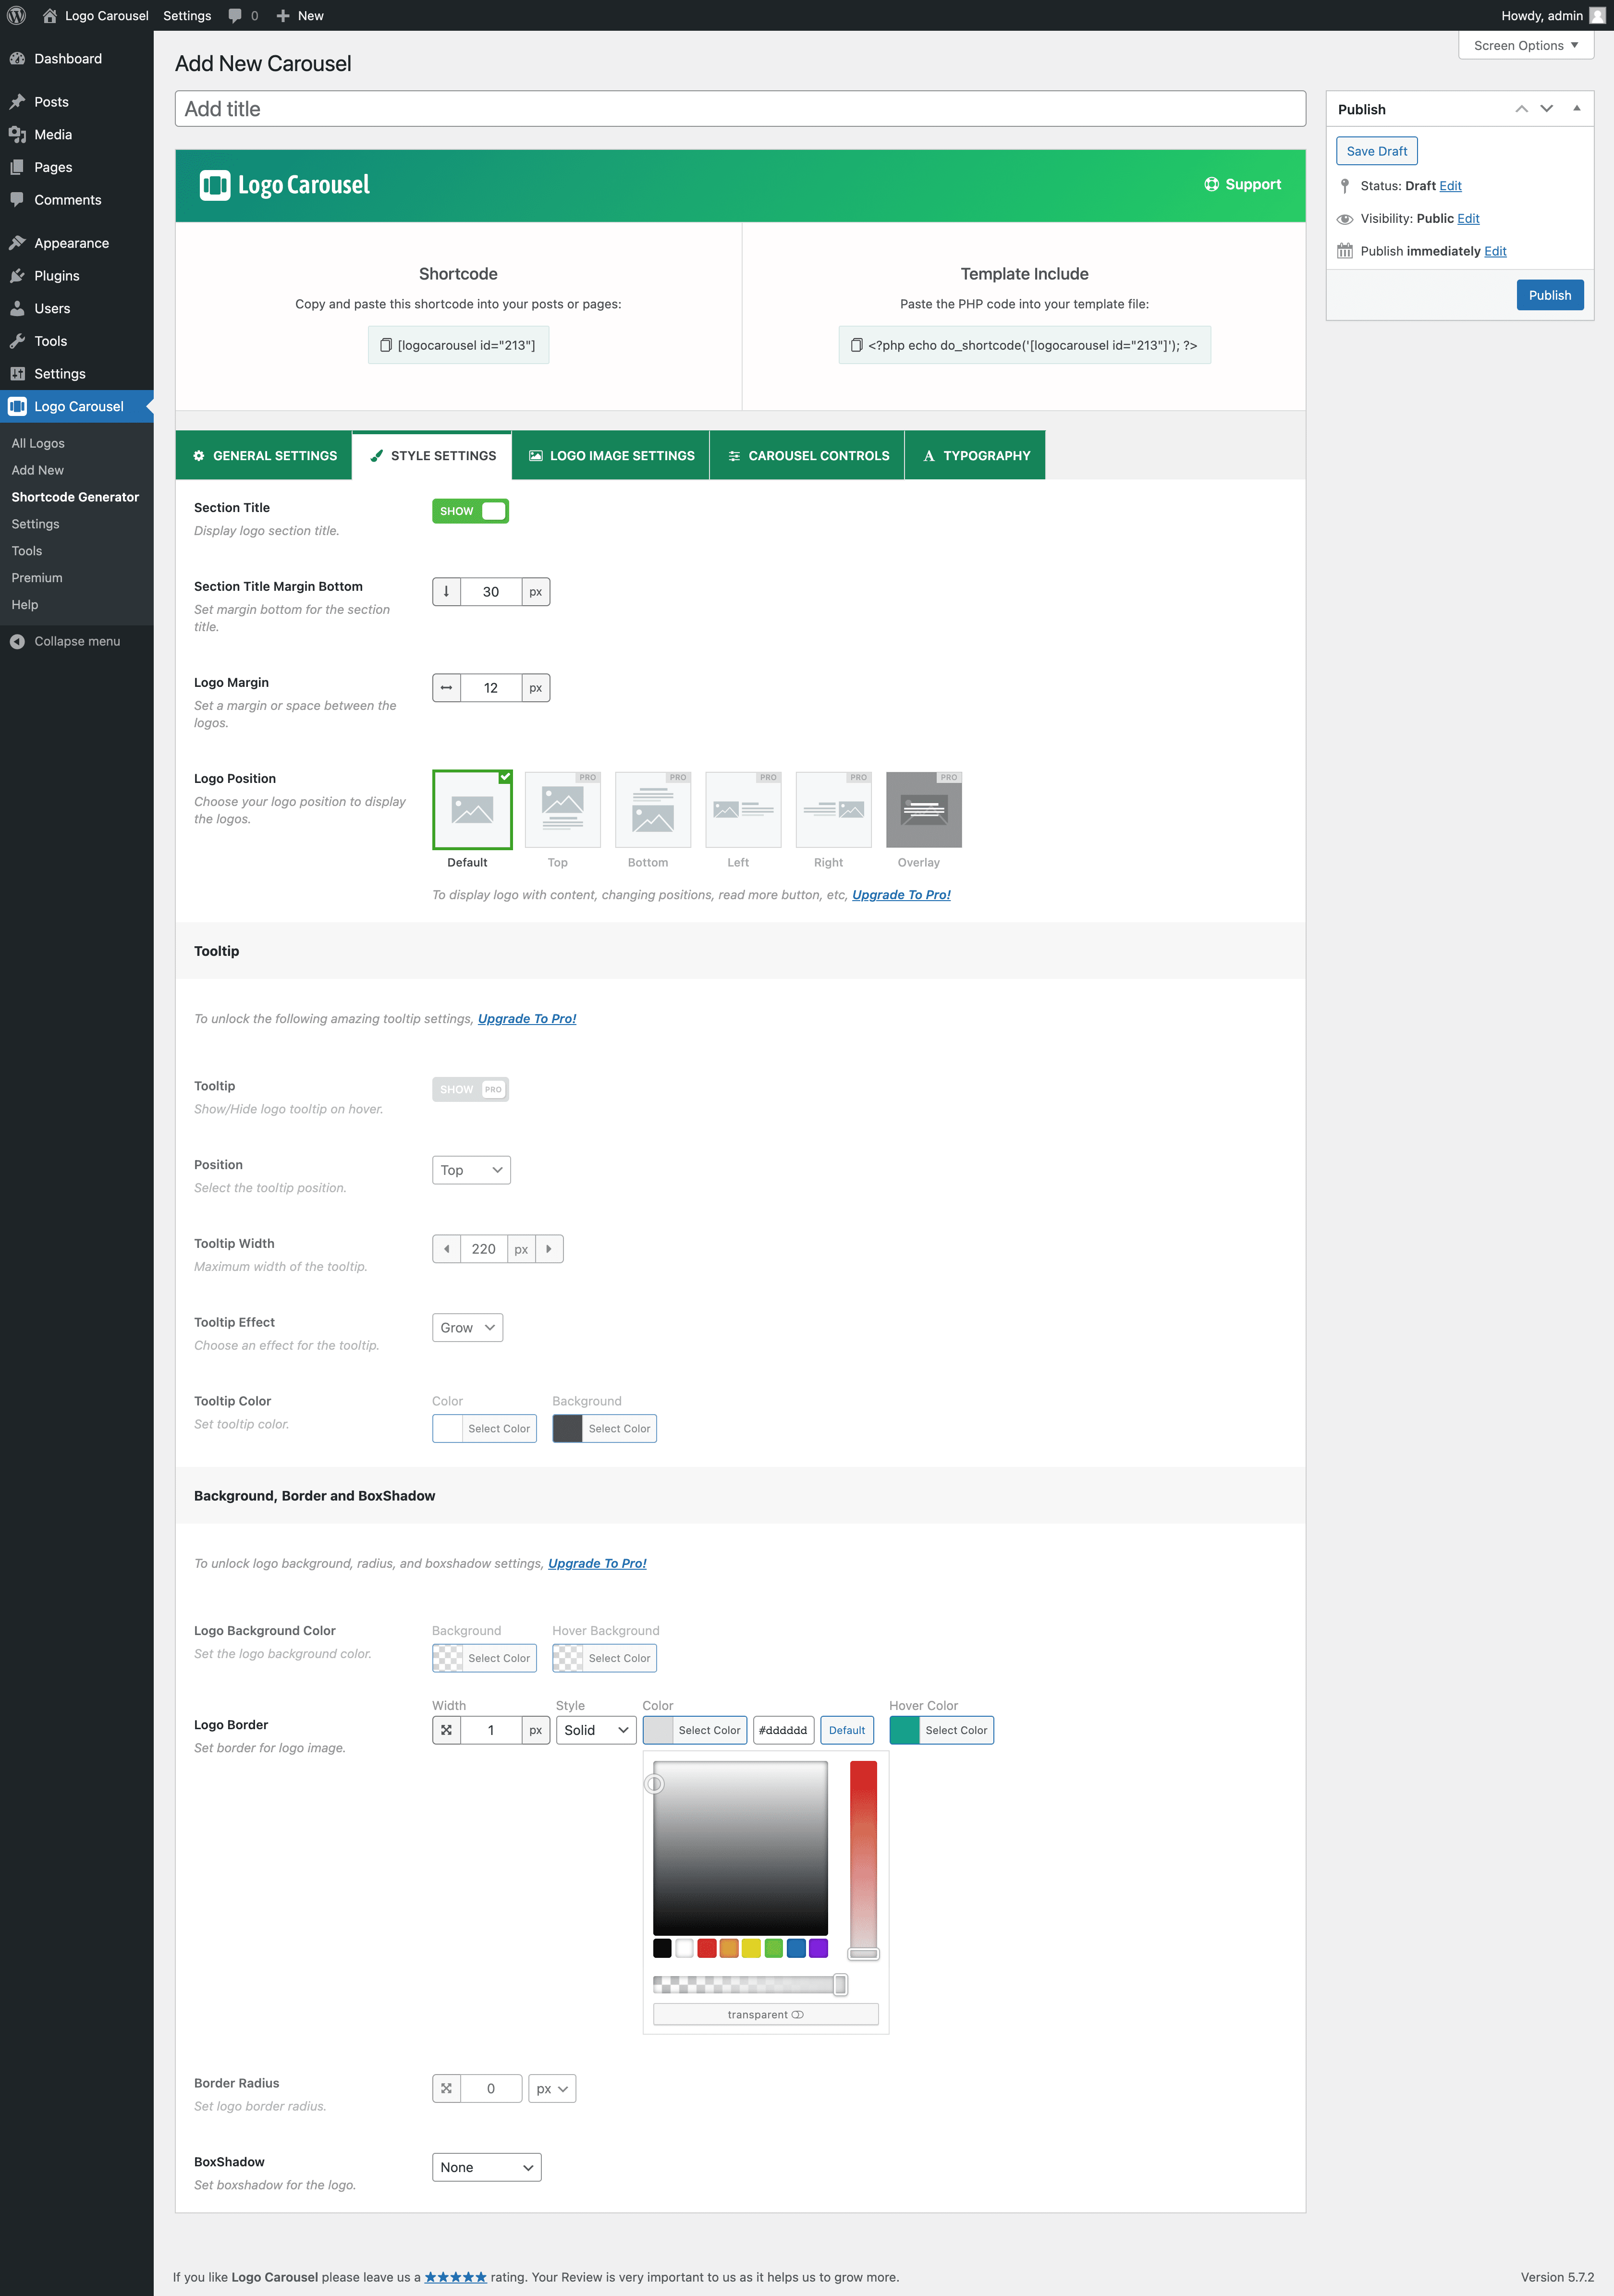This screenshot has width=1614, height=2296.
Task: Pick the red swatch in the color picker
Action: click(707, 1948)
